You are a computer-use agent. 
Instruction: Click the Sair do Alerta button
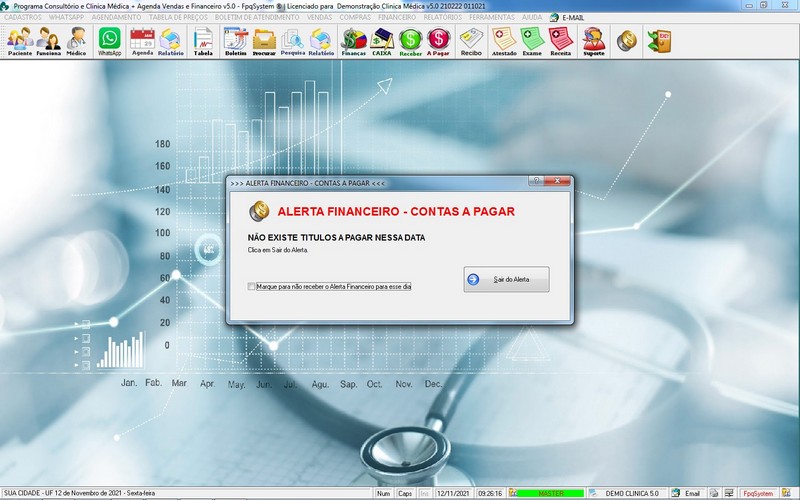506,279
